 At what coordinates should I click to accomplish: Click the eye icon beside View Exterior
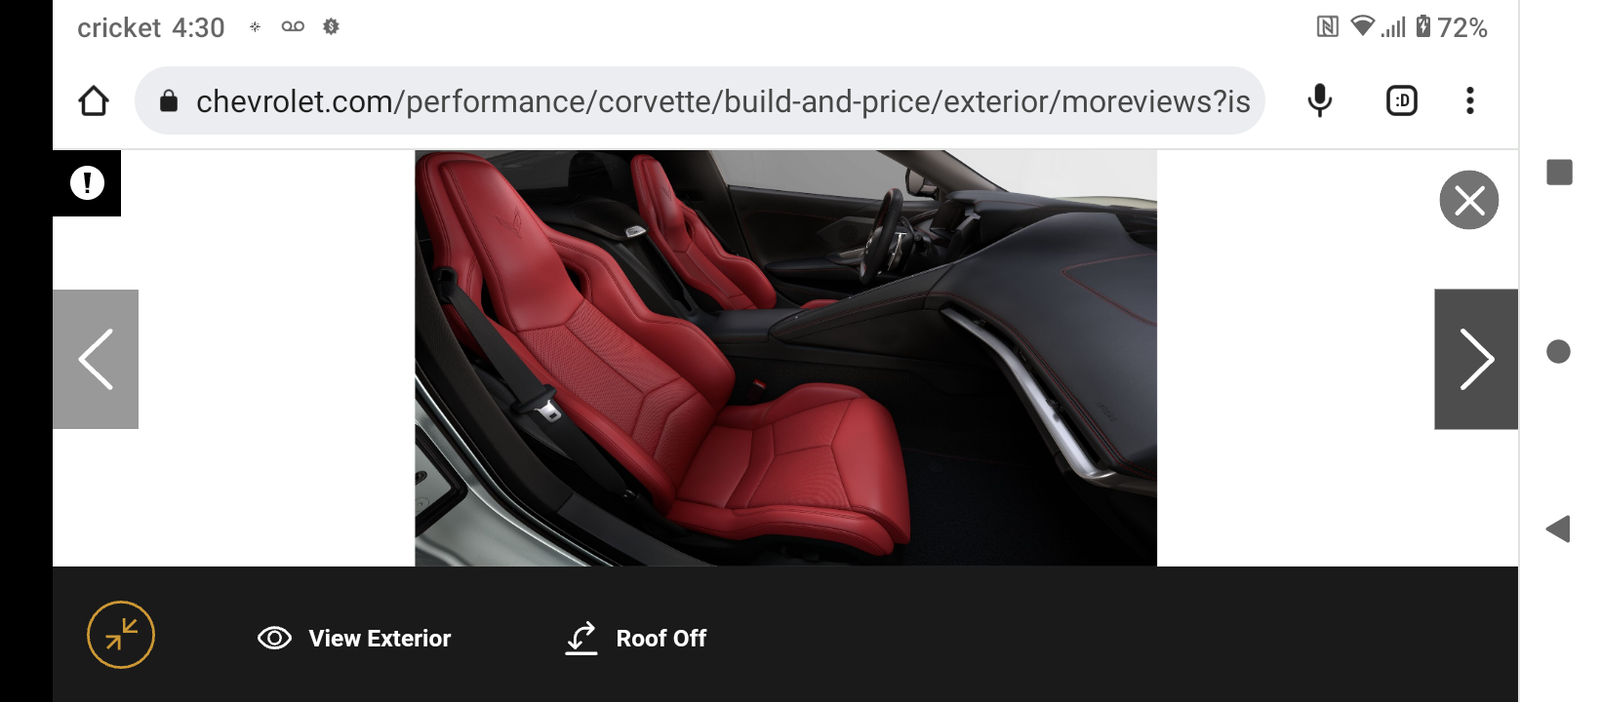click(x=274, y=638)
